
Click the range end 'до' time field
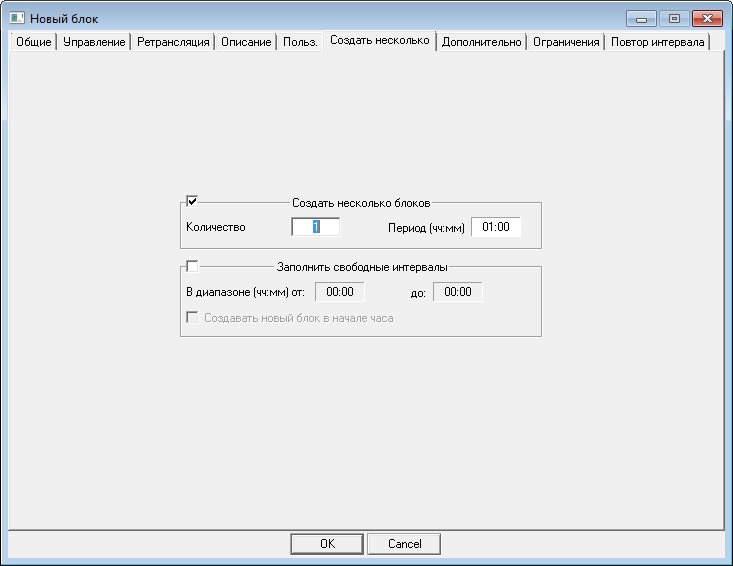458,292
